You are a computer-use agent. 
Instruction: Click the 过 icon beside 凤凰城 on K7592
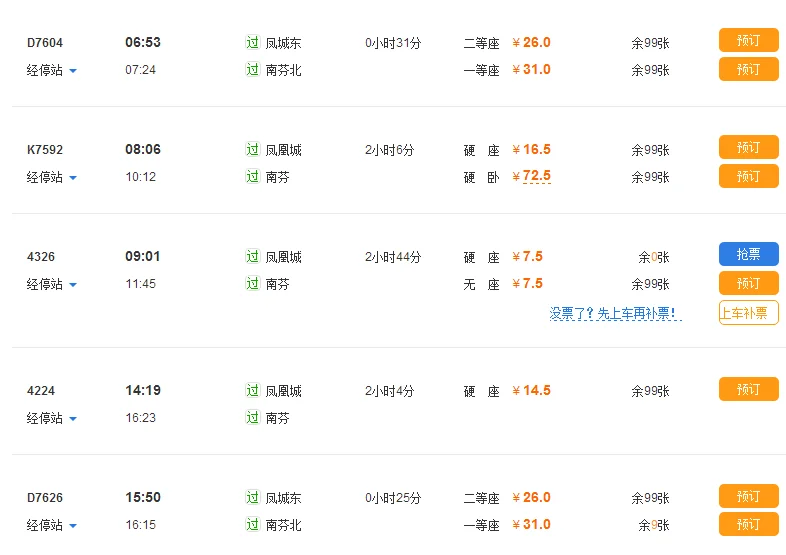(252, 150)
